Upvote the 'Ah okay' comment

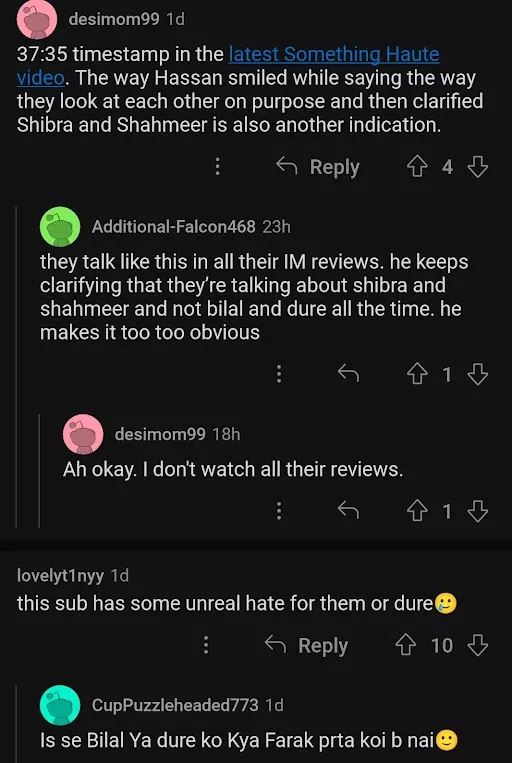[x=417, y=511]
